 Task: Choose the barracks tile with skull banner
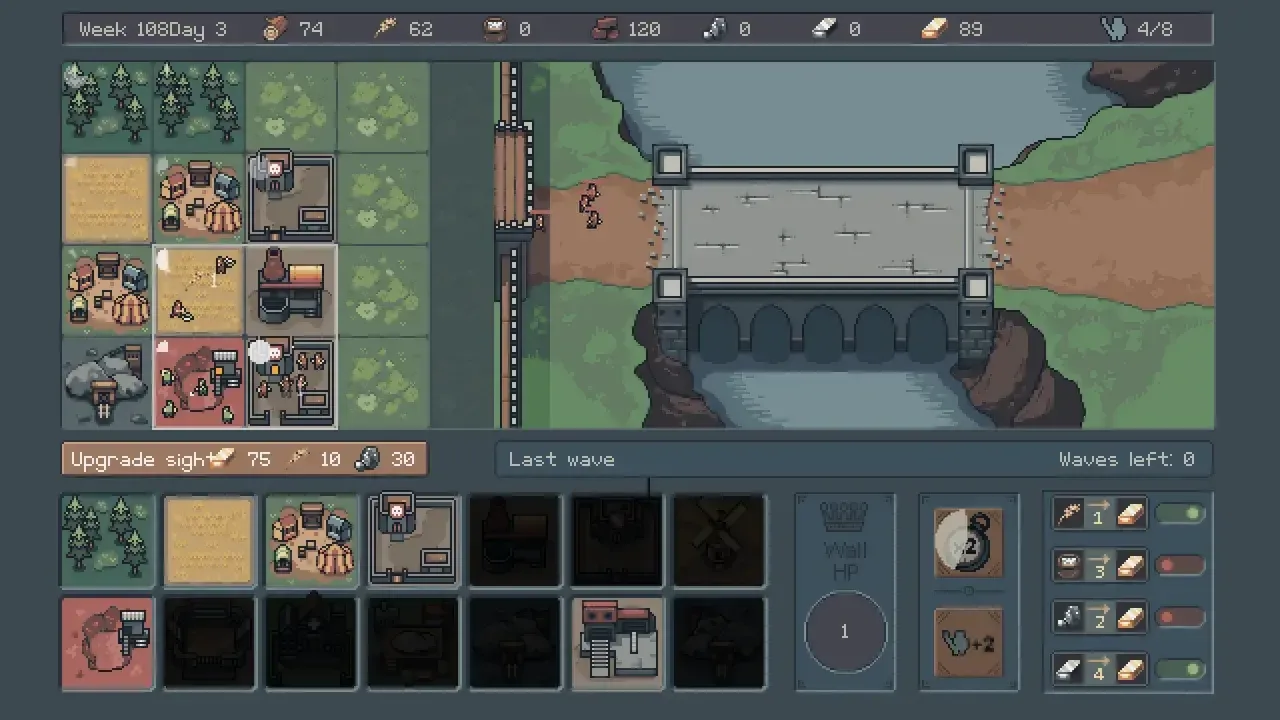point(414,540)
